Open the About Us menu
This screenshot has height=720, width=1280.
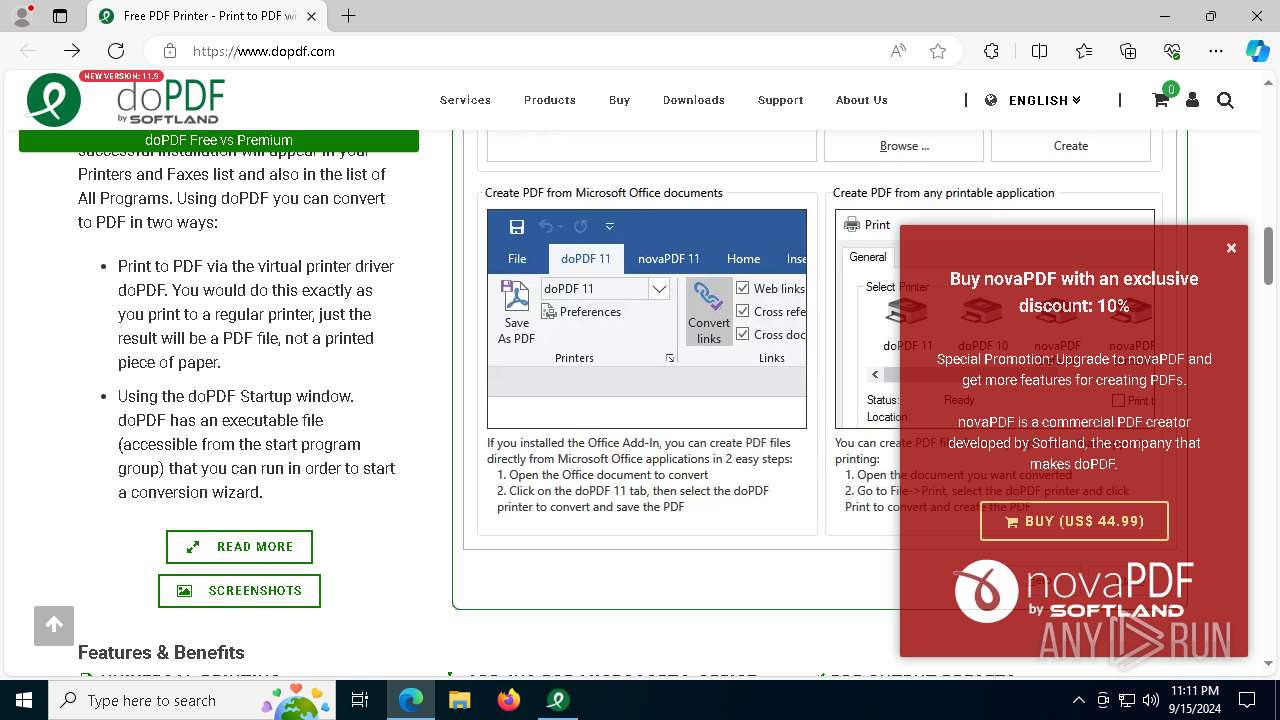click(862, 100)
